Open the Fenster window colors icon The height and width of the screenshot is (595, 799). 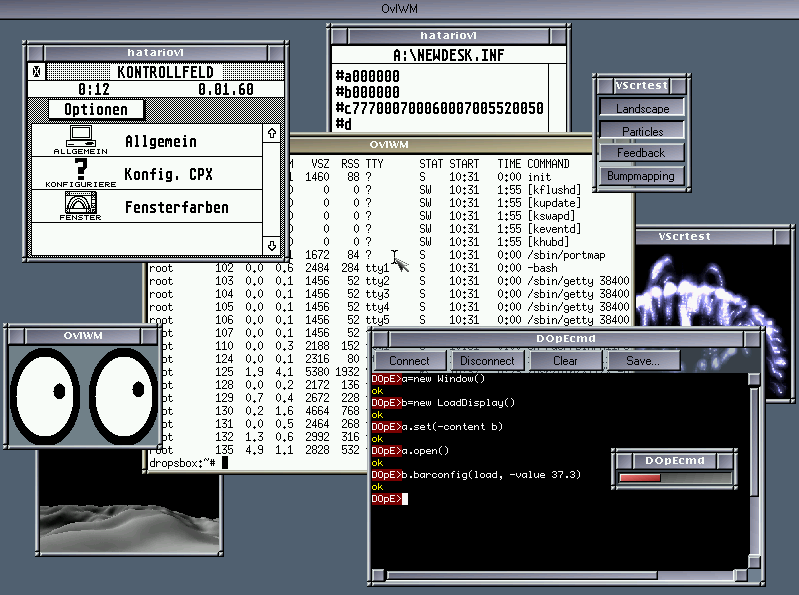point(81,203)
